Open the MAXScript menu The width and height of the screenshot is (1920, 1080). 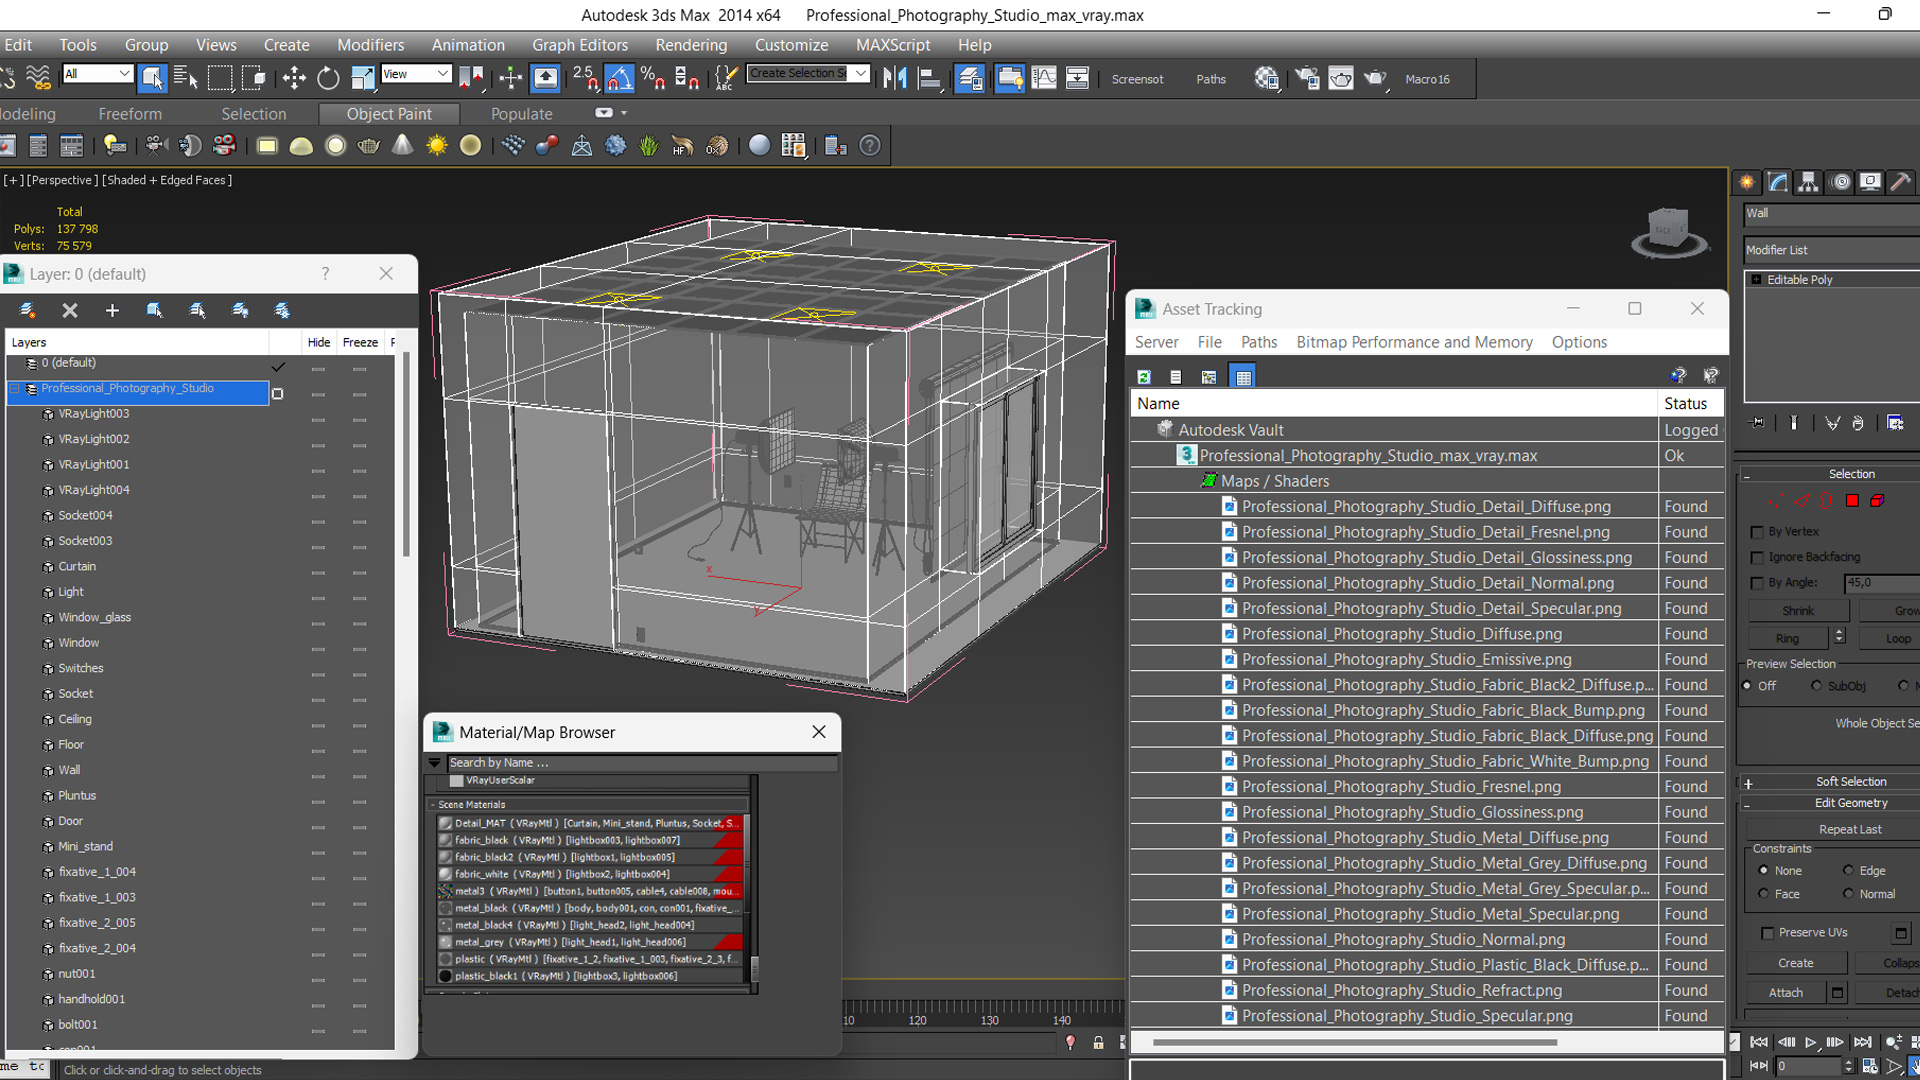(893, 45)
